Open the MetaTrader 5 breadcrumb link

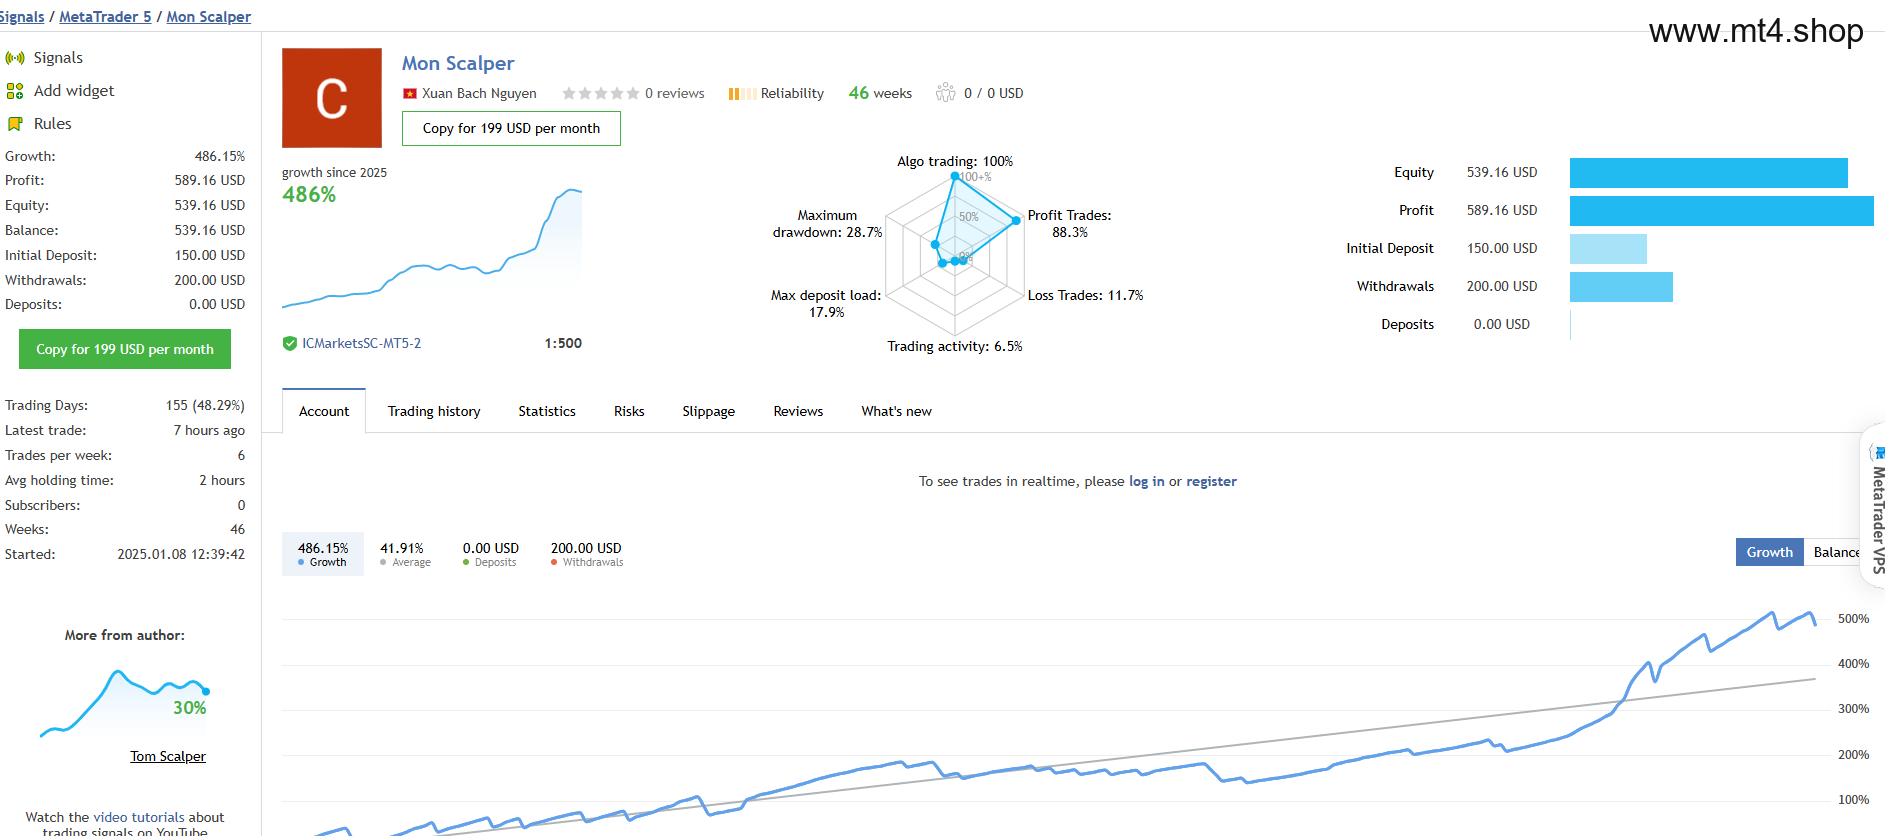[105, 17]
